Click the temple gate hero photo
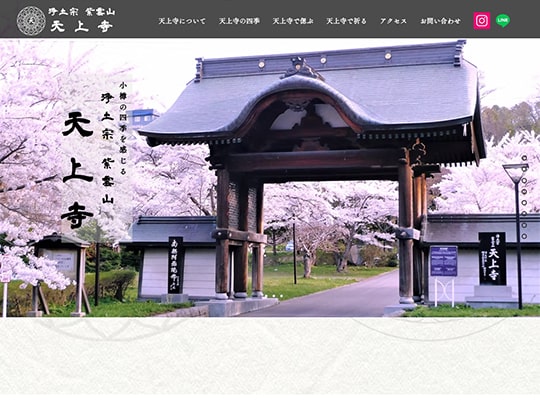 point(270,178)
